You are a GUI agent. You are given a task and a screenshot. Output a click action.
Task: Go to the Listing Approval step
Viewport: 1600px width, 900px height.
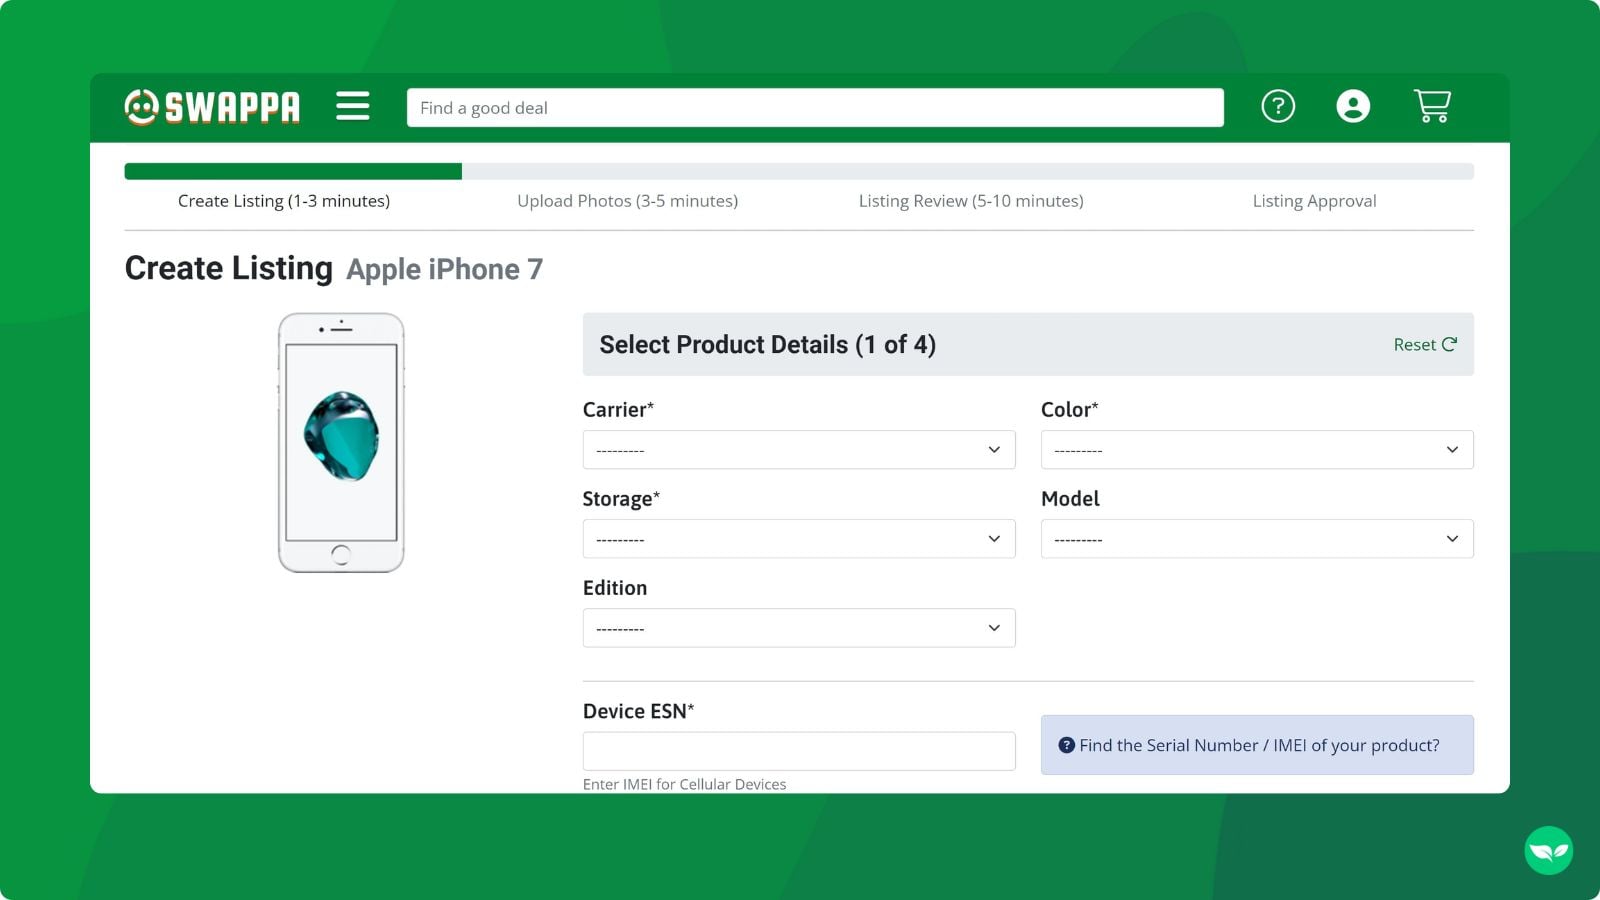tap(1314, 201)
